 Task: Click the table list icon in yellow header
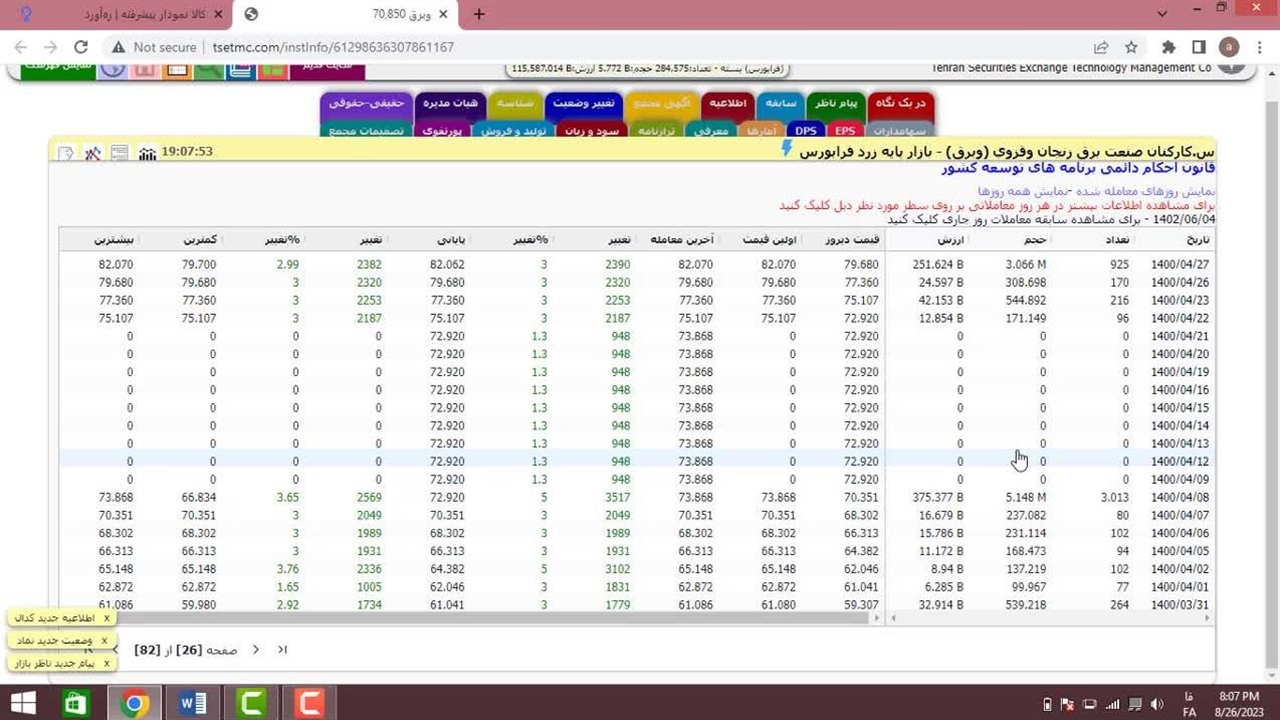point(120,153)
